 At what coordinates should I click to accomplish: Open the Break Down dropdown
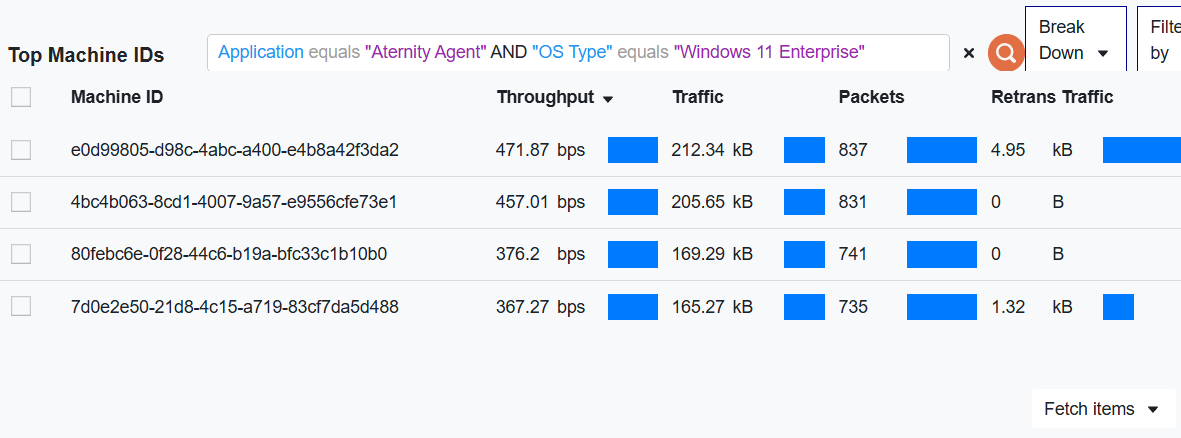click(x=1075, y=40)
